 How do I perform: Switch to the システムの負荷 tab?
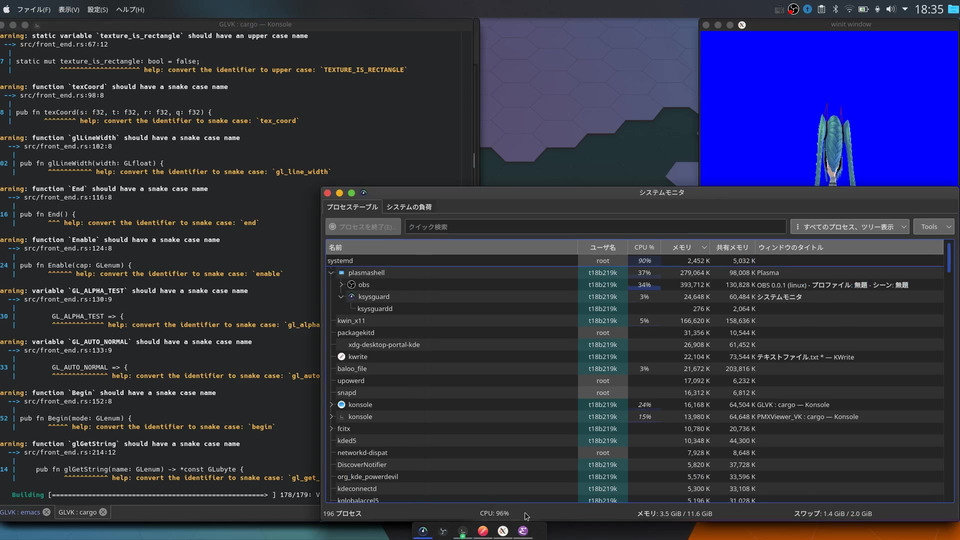click(409, 206)
